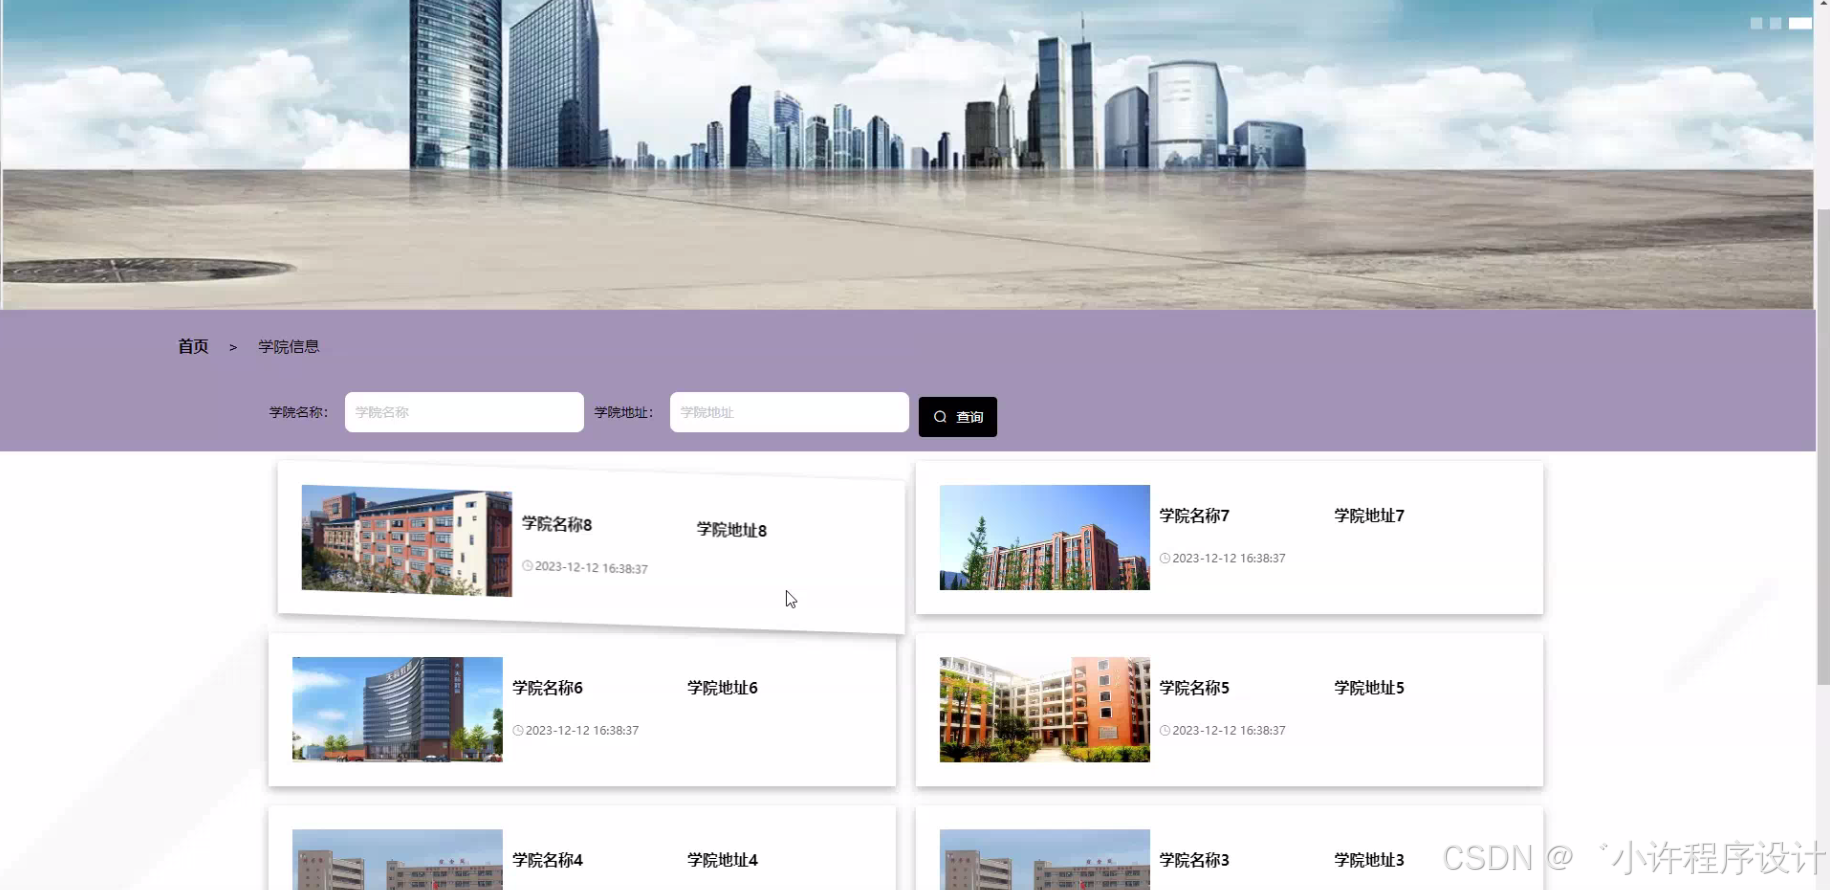Click 学院地址6 text
Image resolution: width=1830 pixels, height=890 pixels.
click(722, 687)
